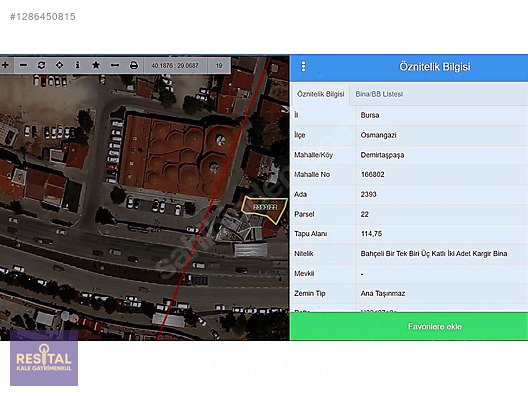Click the Mevkii label
This screenshot has height=396, width=528.
(304, 273)
